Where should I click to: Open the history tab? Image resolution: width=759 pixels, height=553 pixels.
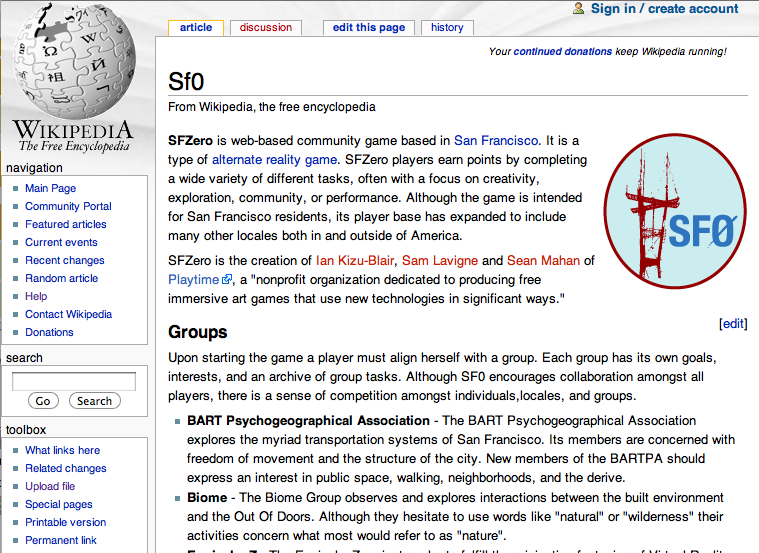click(x=447, y=28)
